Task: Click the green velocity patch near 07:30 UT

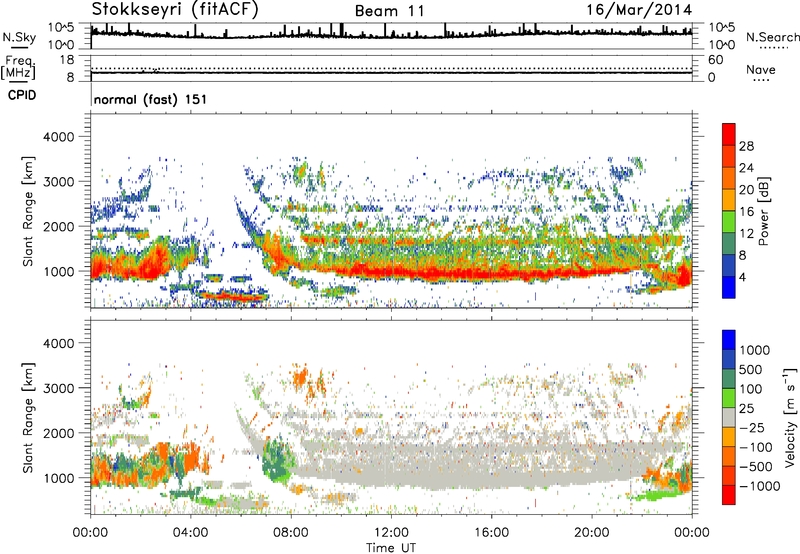Action: tap(277, 463)
